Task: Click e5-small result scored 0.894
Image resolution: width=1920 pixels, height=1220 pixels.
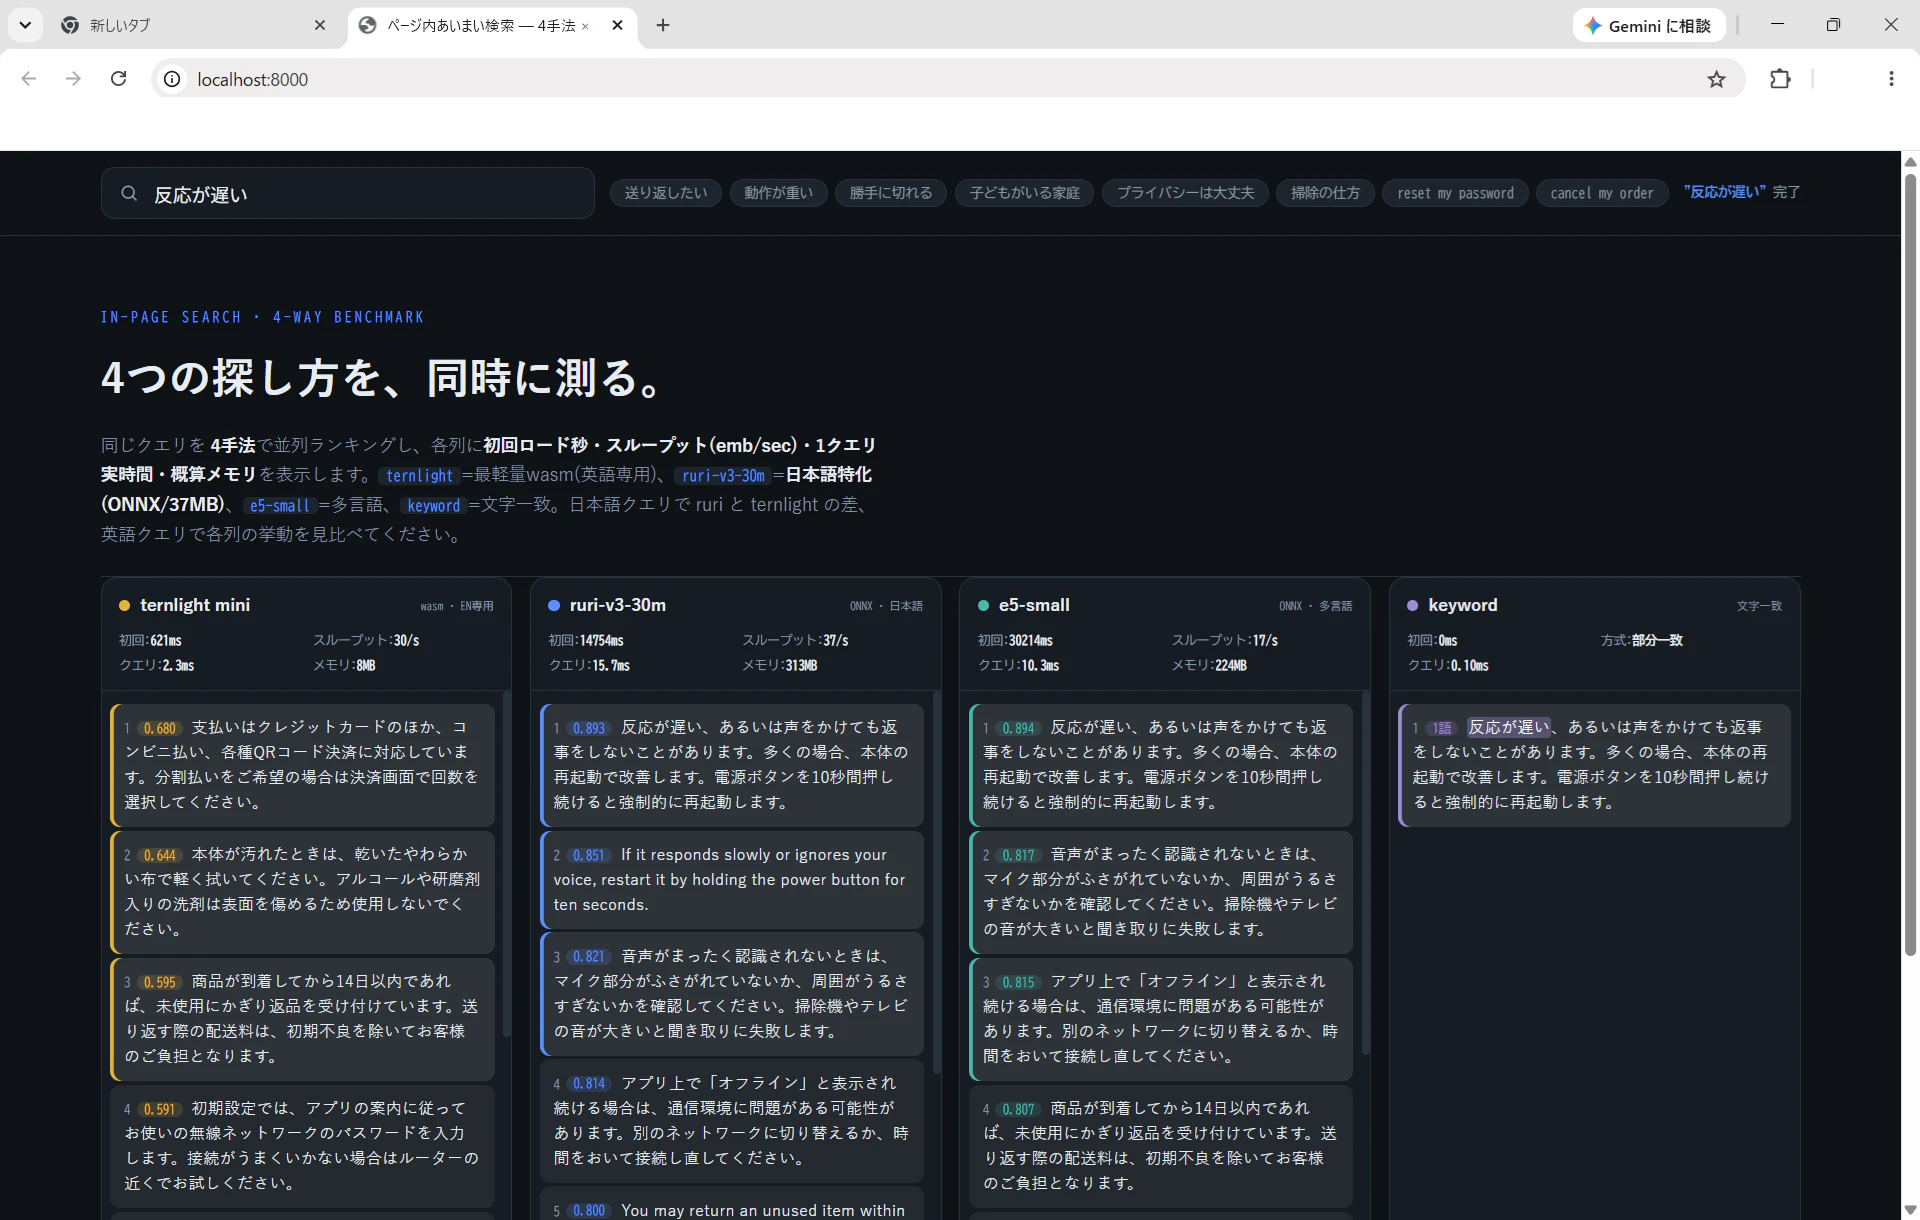Action: 1161,765
